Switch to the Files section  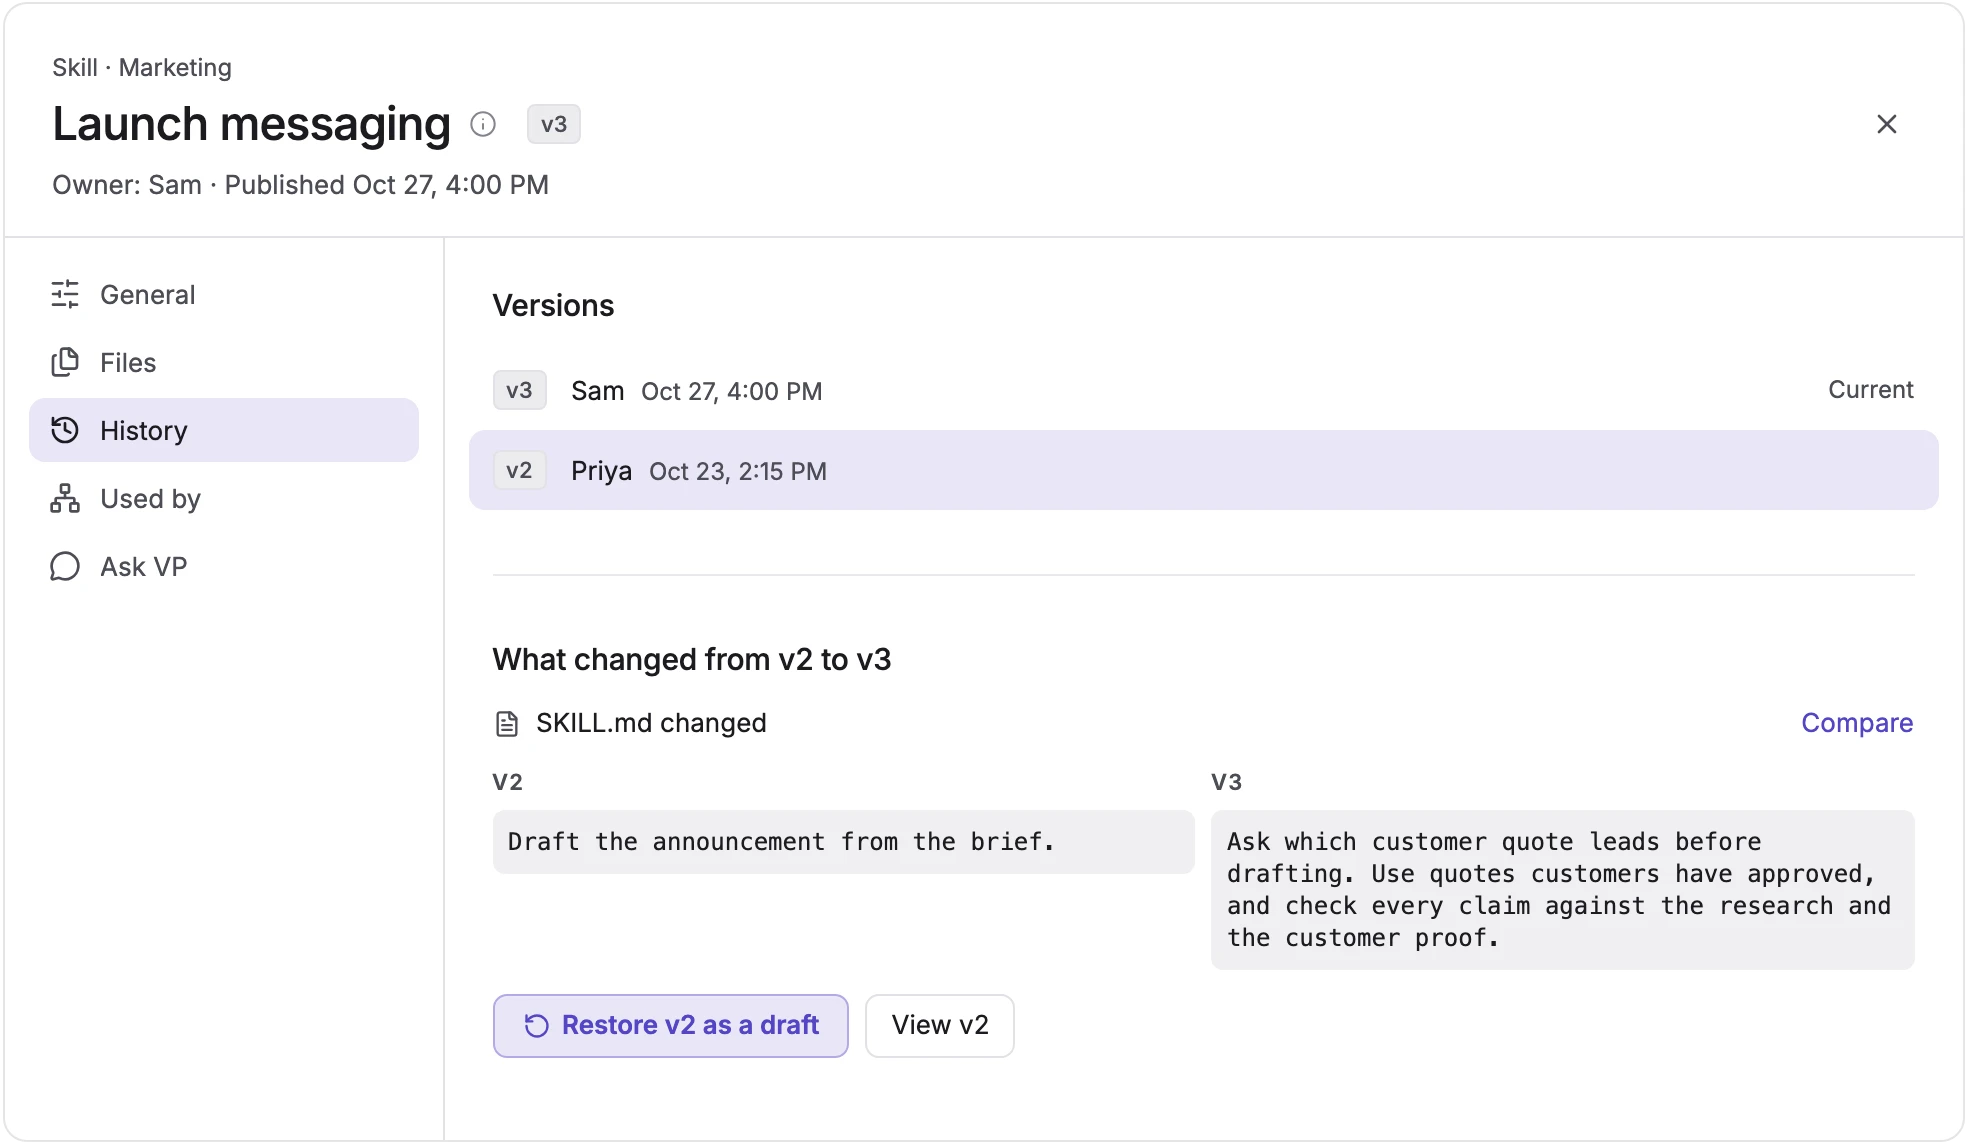click(x=224, y=362)
